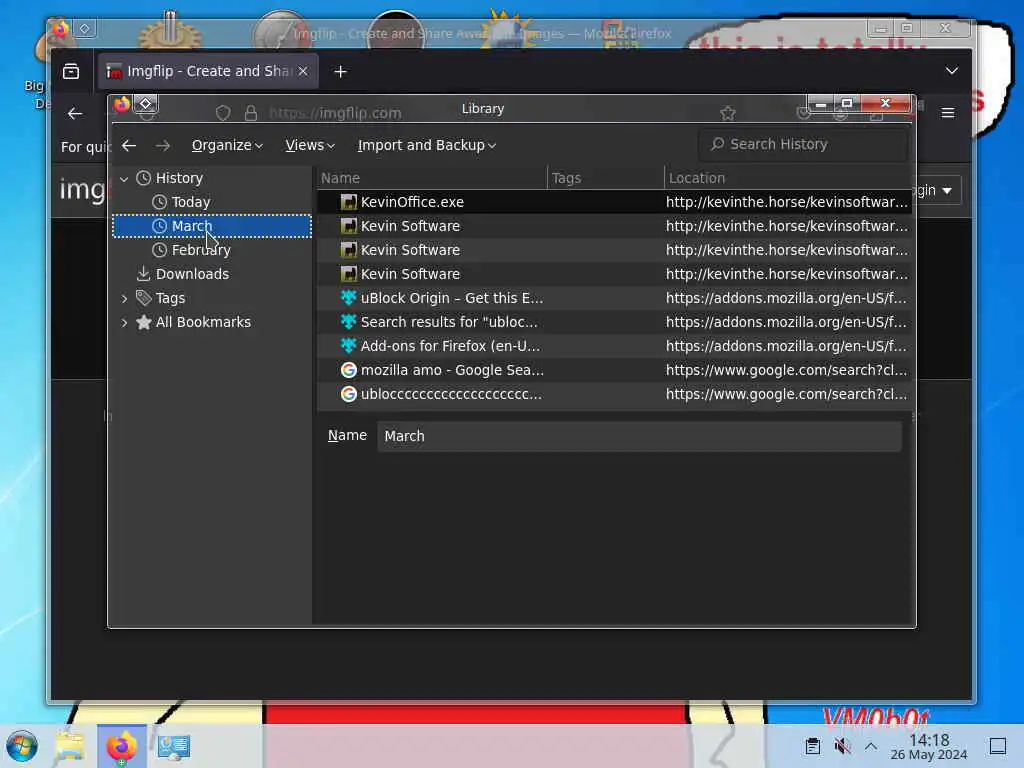Click Google favicon of ublocccc row

349,394
